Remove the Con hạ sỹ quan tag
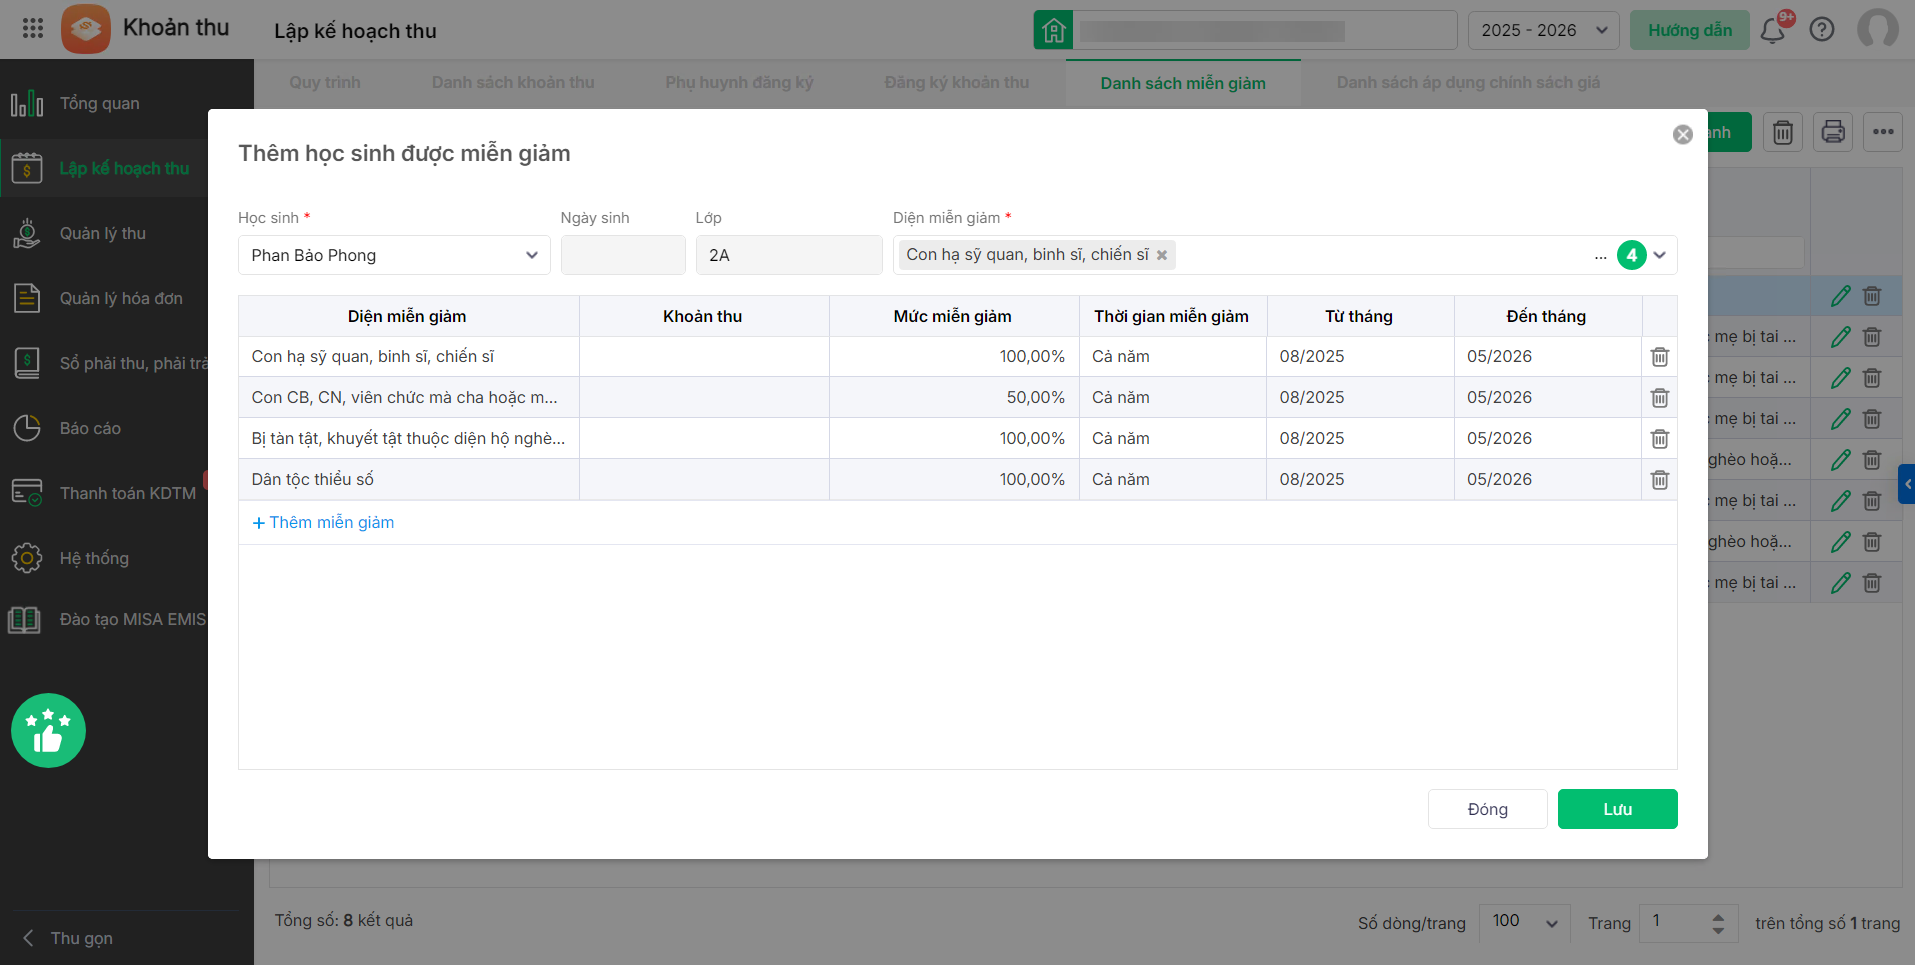This screenshot has width=1915, height=965. [x=1162, y=255]
